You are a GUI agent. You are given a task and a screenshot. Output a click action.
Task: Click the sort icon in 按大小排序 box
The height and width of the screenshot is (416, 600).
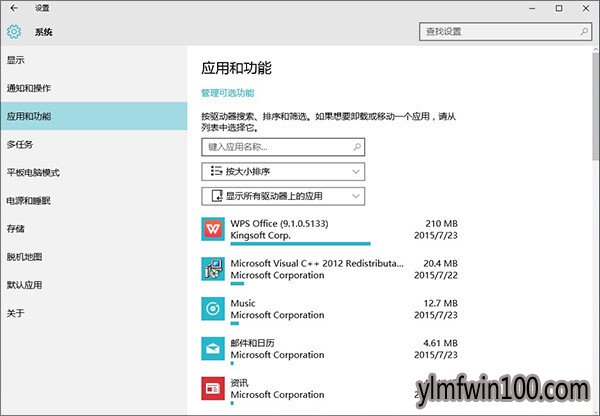[x=217, y=171]
